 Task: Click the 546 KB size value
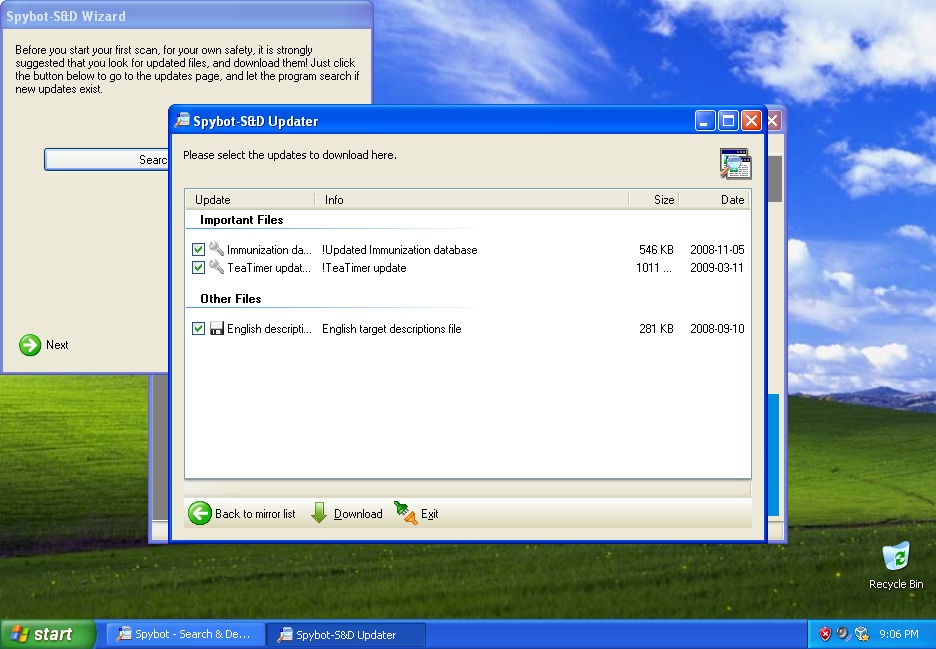656,250
